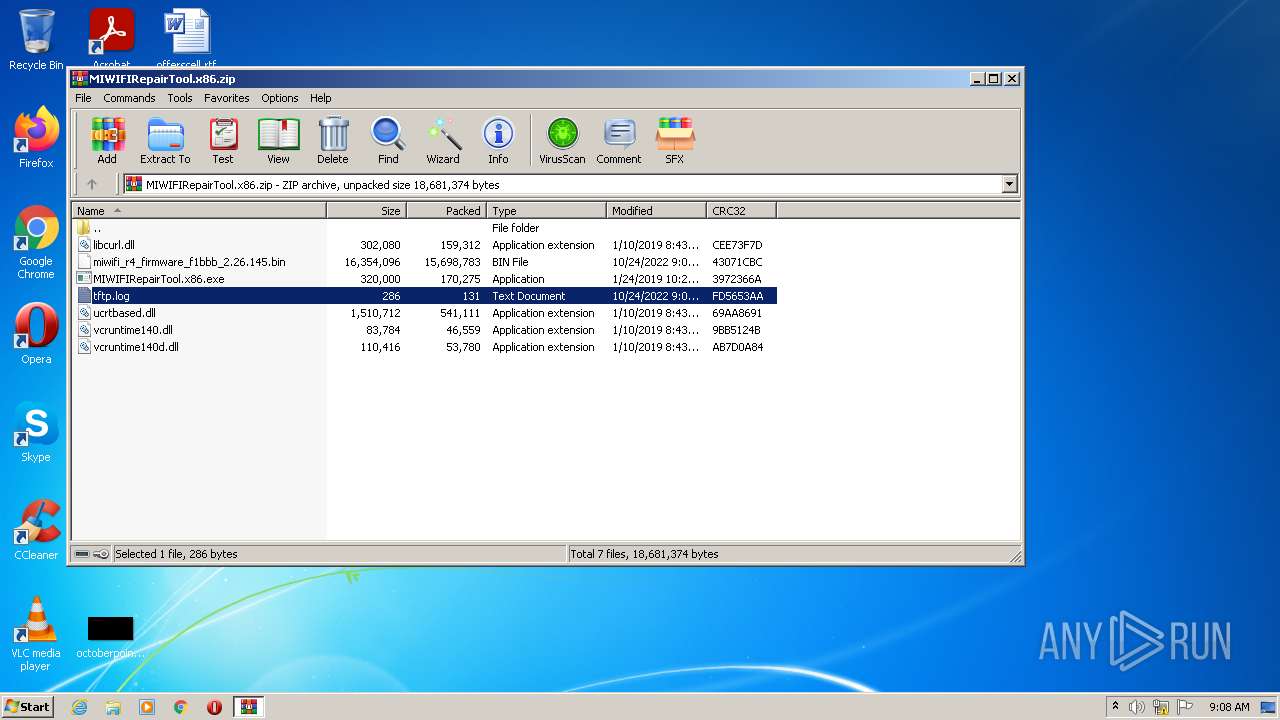Sort by Type column header
The height and width of the screenshot is (720, 1280).
pos(546,210)
